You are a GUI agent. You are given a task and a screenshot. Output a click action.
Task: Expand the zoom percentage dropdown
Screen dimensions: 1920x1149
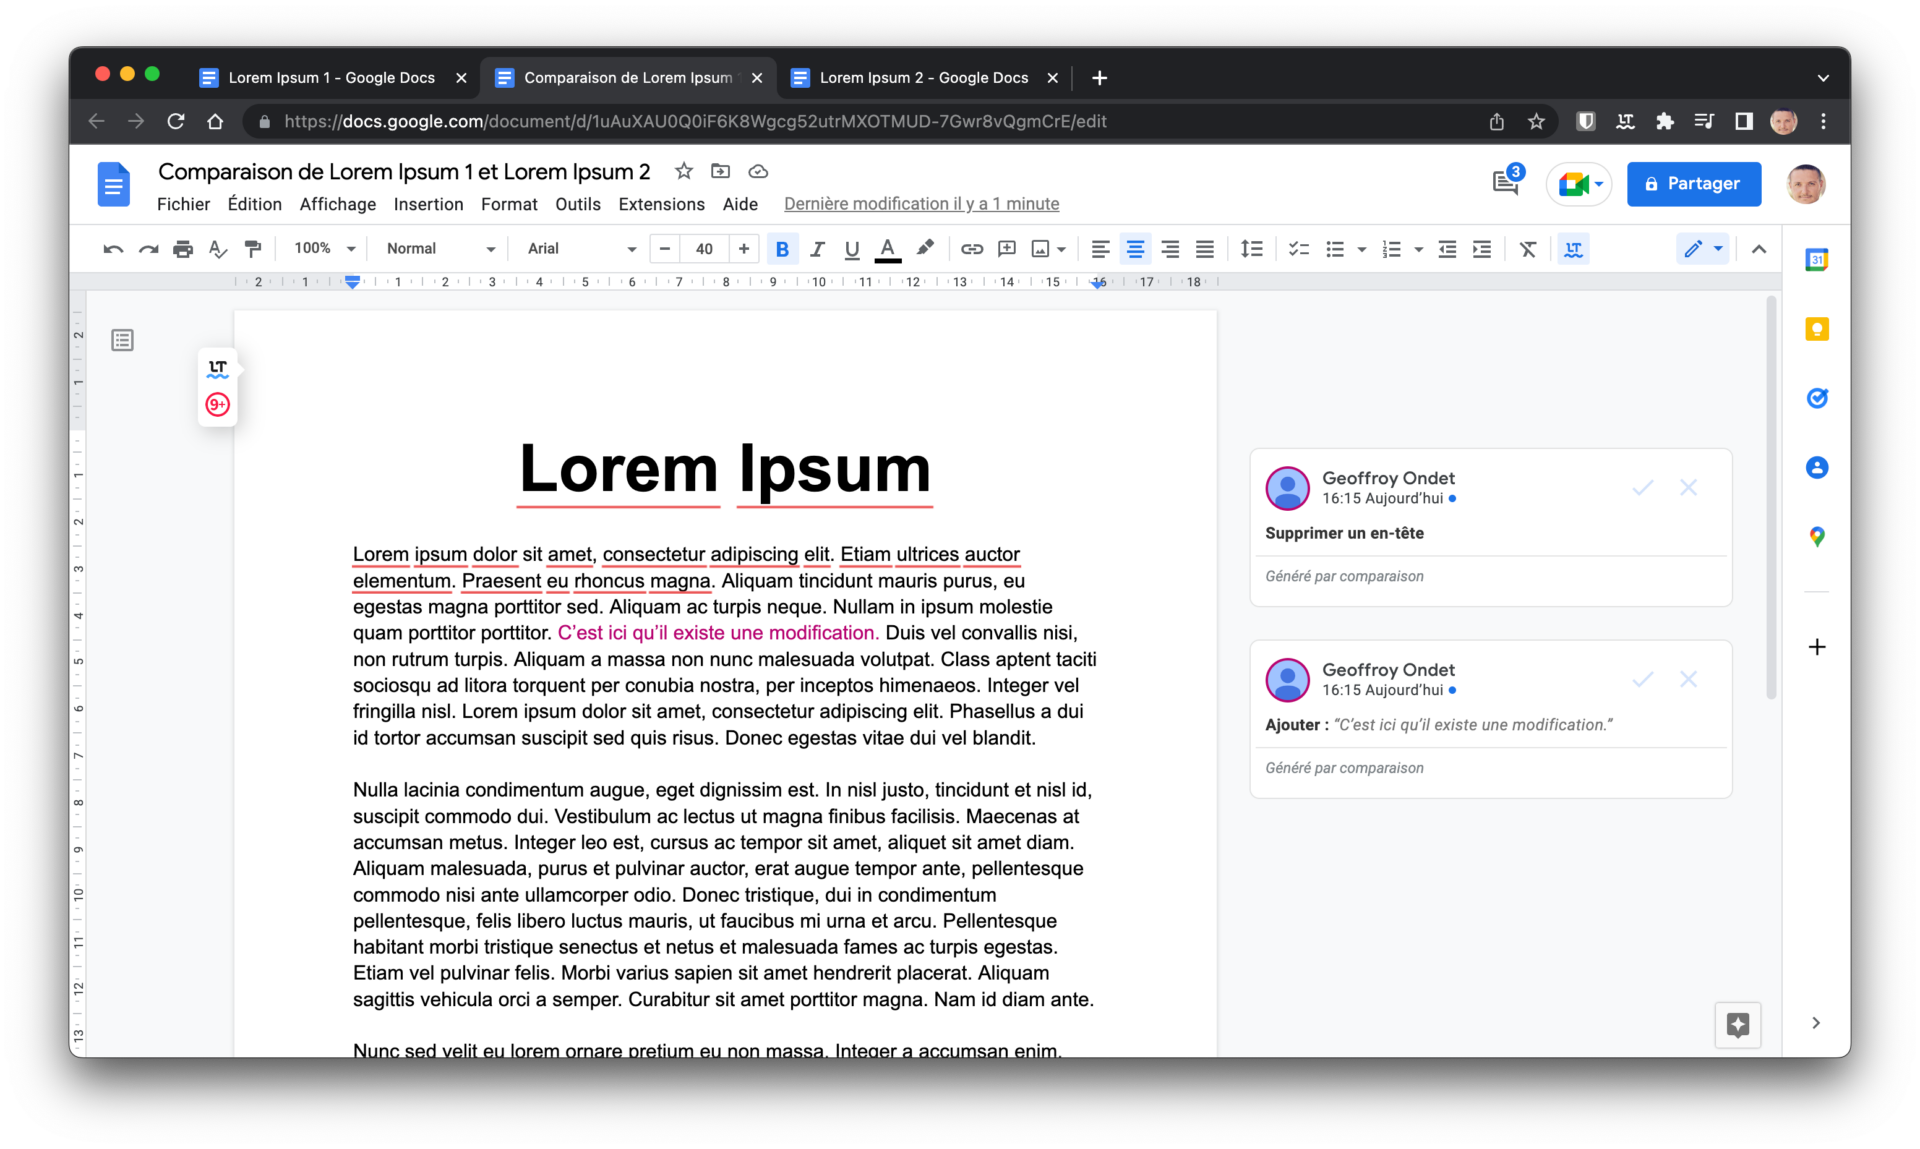(322, 249)
